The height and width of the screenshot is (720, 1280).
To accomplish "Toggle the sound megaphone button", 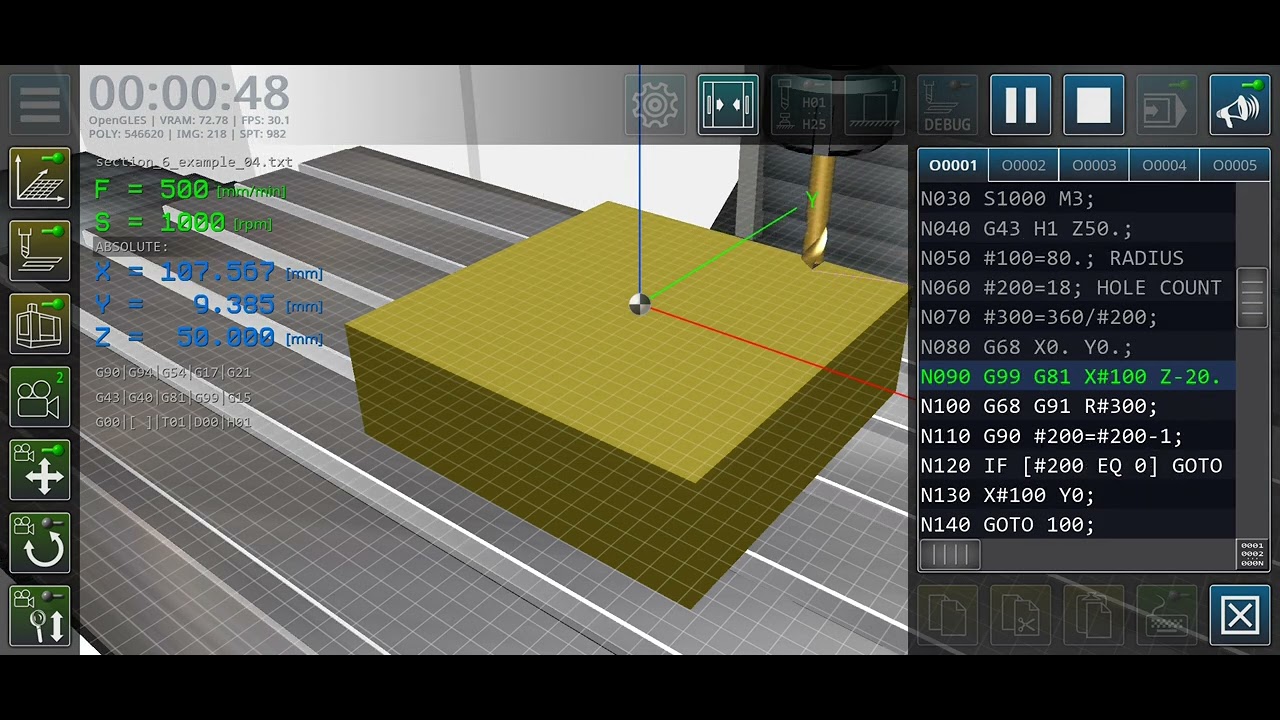I will tap(1239, 104).
